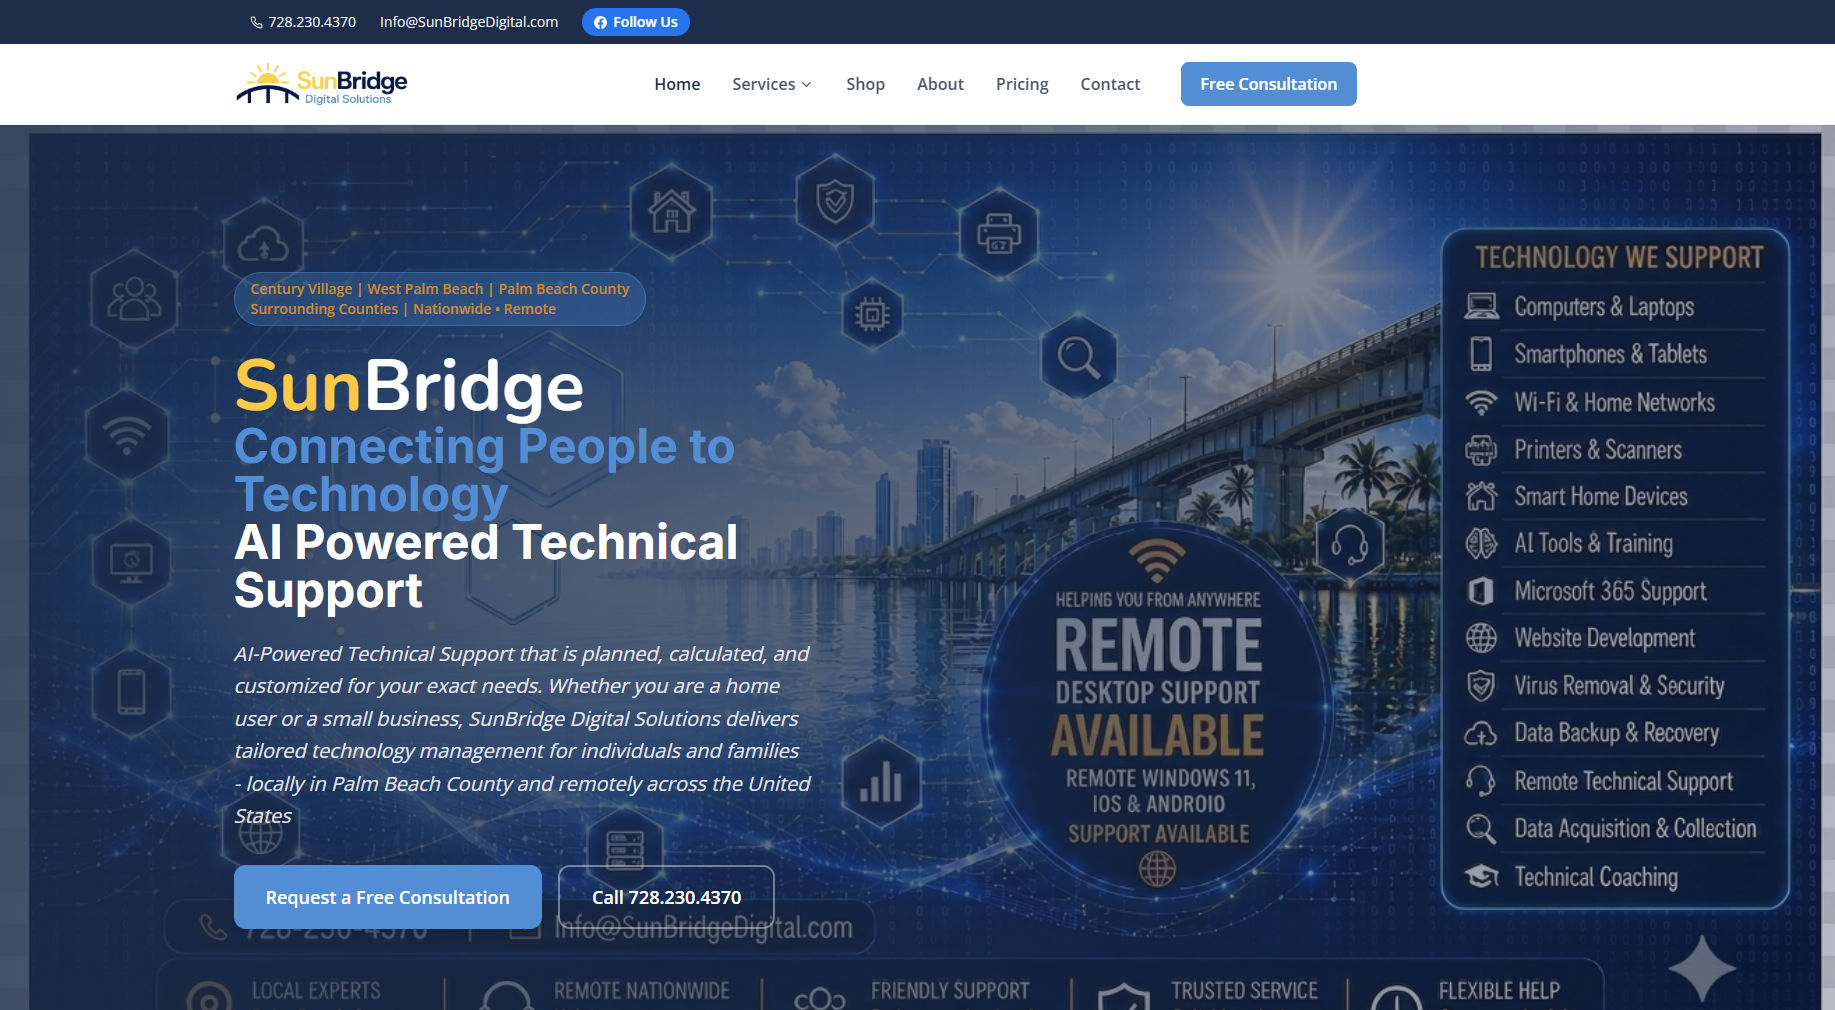
Task: Click the 'FRIENDLY SUPPORT' label at bottom
Action: (x=950, y=991)
